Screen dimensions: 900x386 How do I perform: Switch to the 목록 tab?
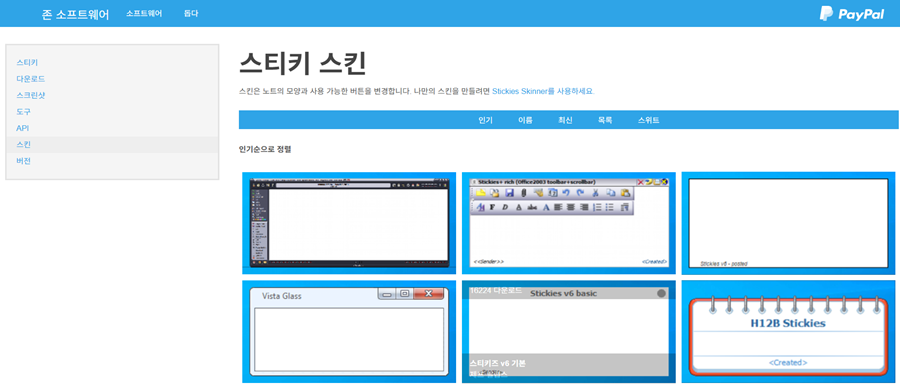pos(605,120)
